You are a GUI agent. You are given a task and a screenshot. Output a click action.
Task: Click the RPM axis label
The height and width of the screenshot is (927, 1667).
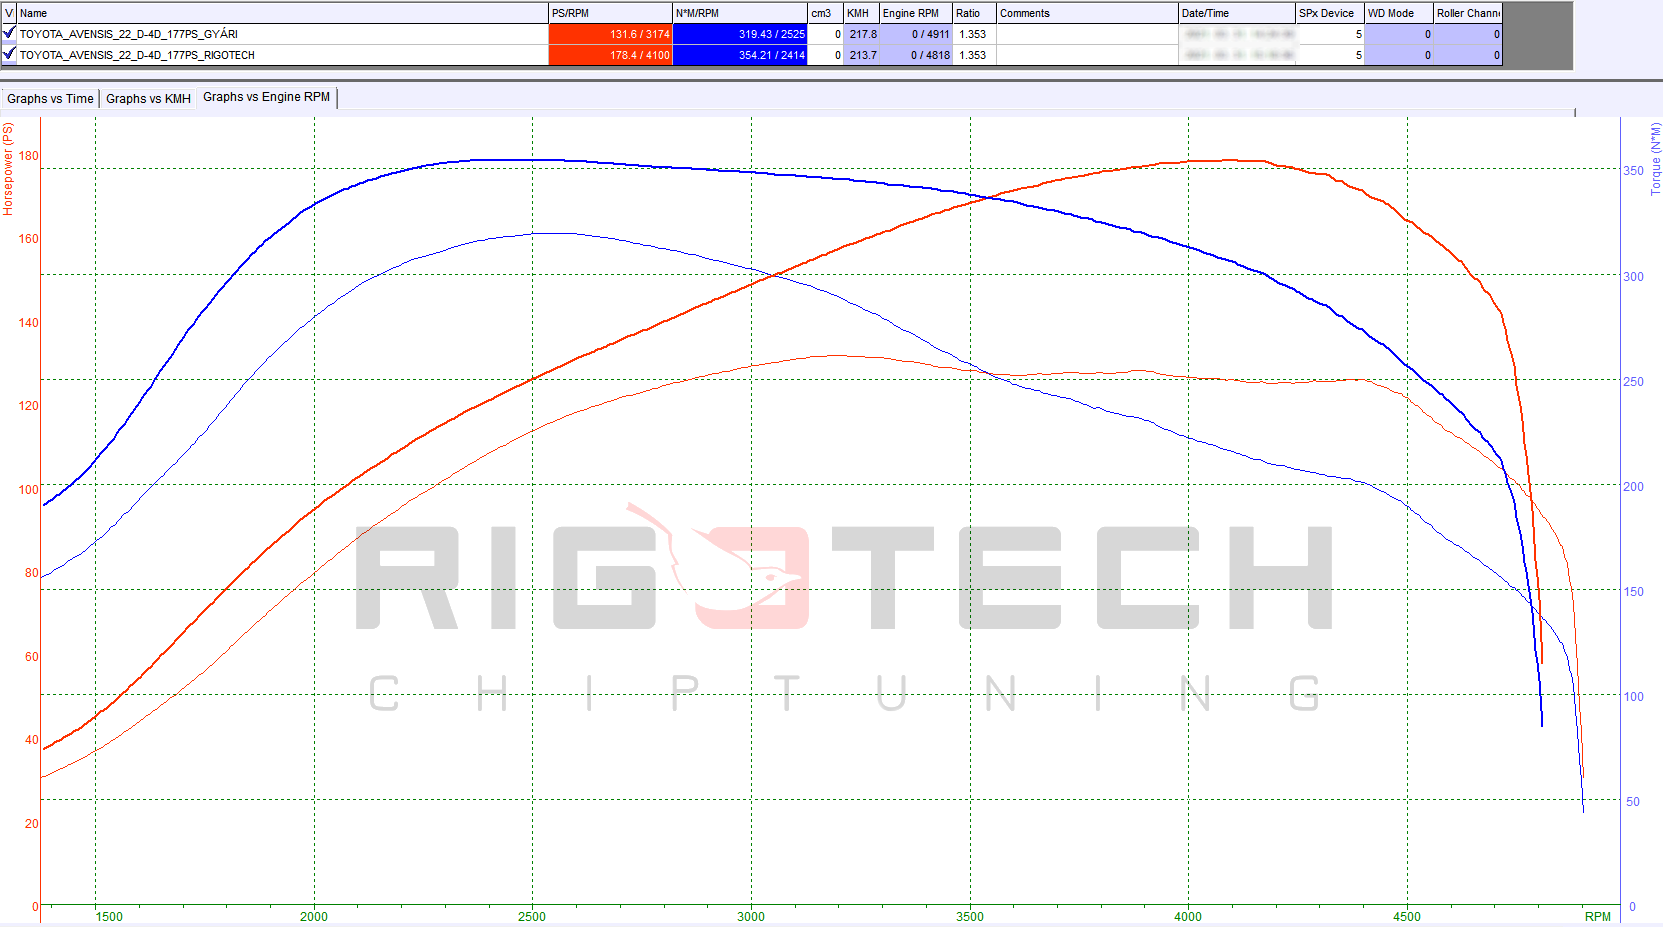click(x=1597, y=916)
